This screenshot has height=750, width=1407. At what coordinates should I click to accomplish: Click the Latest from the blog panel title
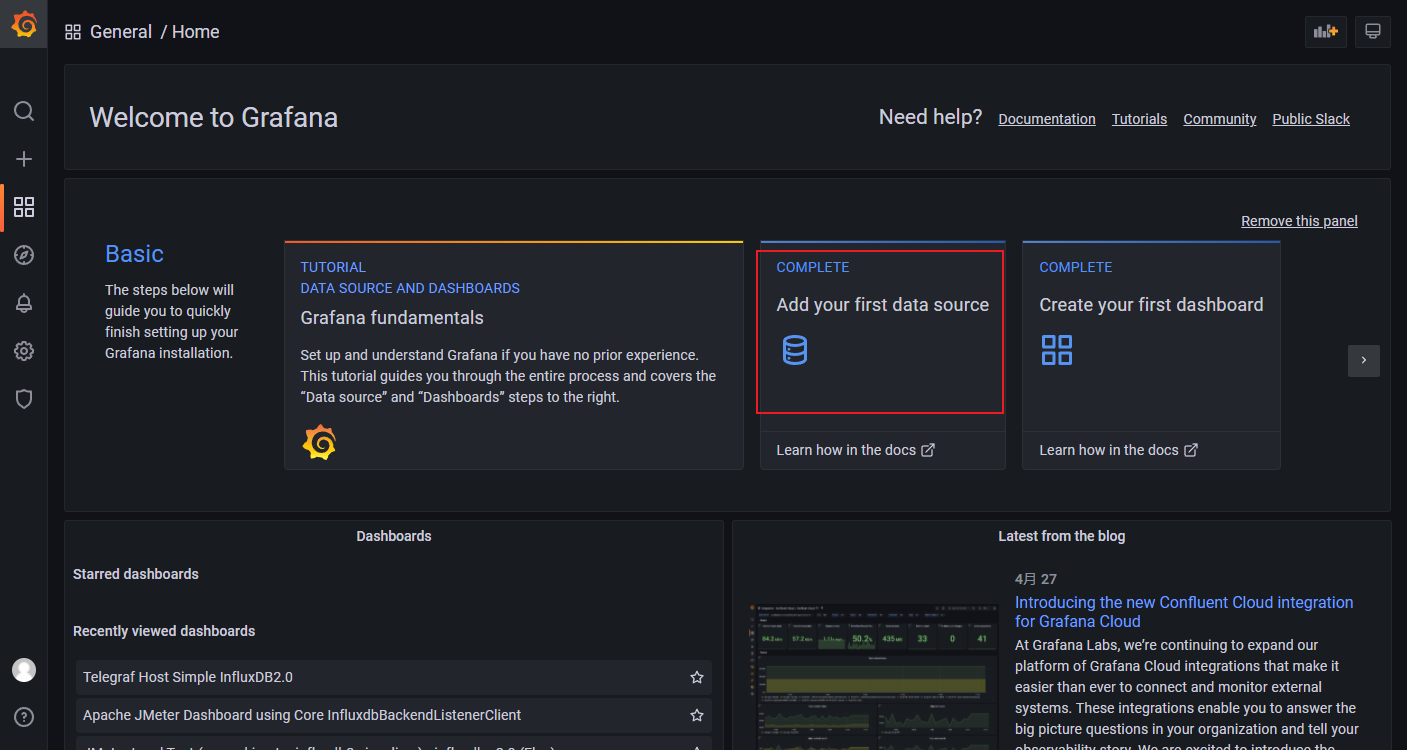tap(1061, 536)
